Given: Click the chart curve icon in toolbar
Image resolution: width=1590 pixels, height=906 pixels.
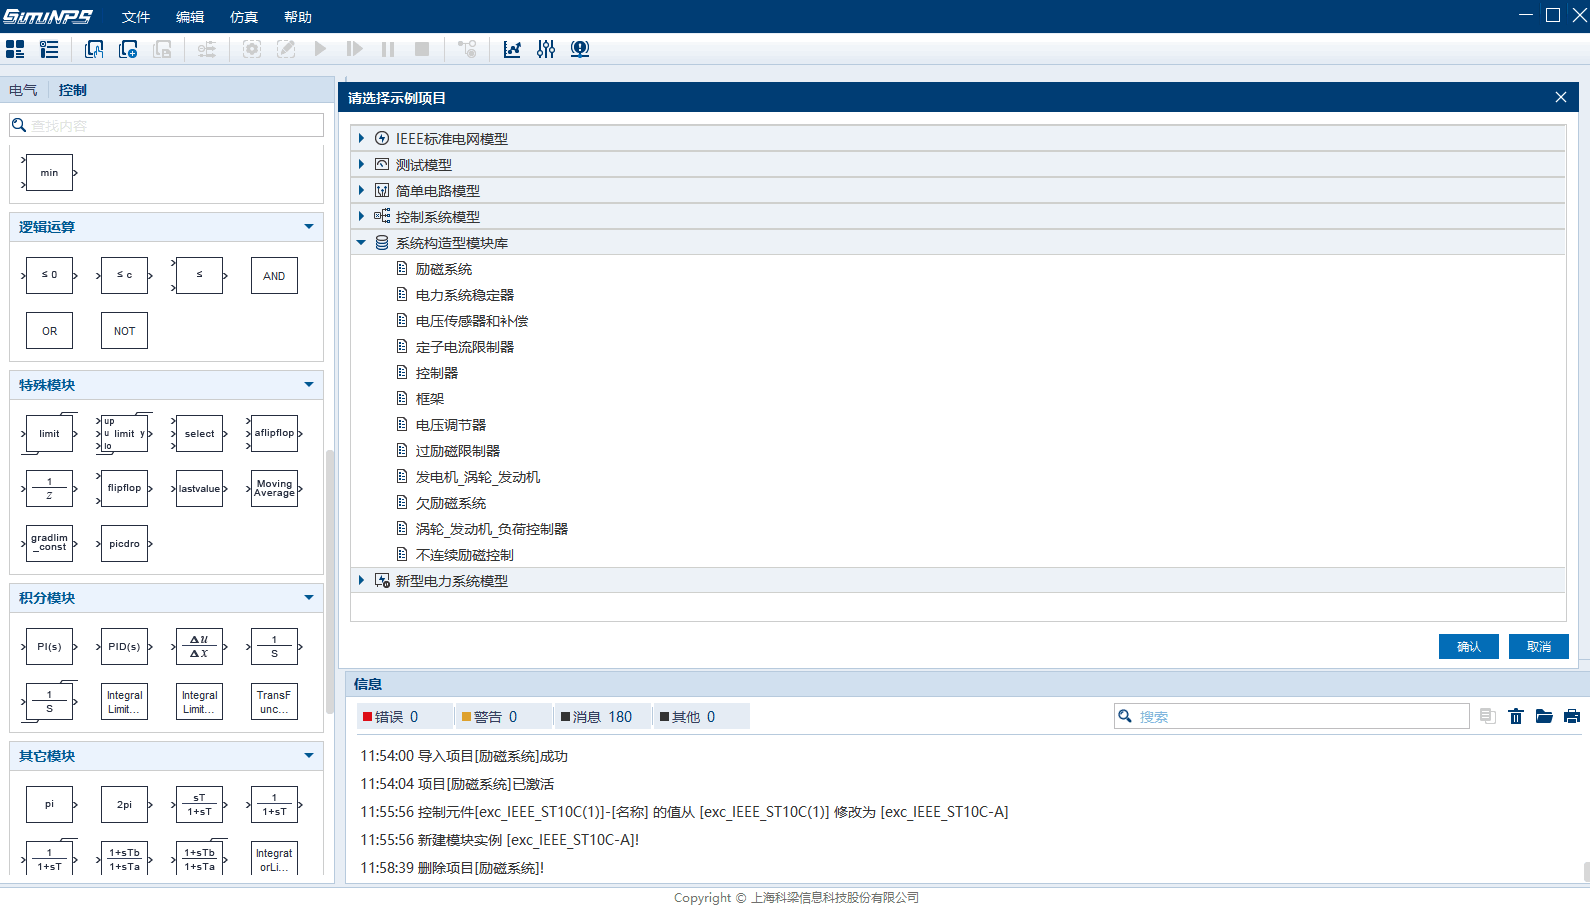Looking at the screenshot, I should 512,49.
